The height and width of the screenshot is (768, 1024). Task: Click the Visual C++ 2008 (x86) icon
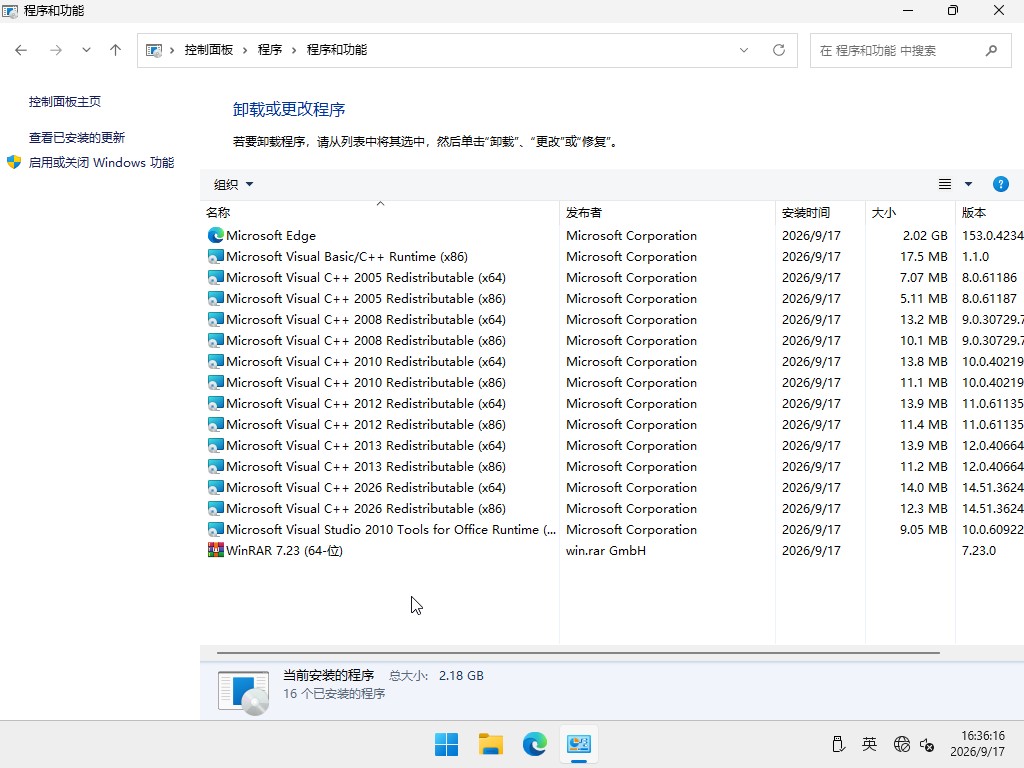[x=216, y=340]
